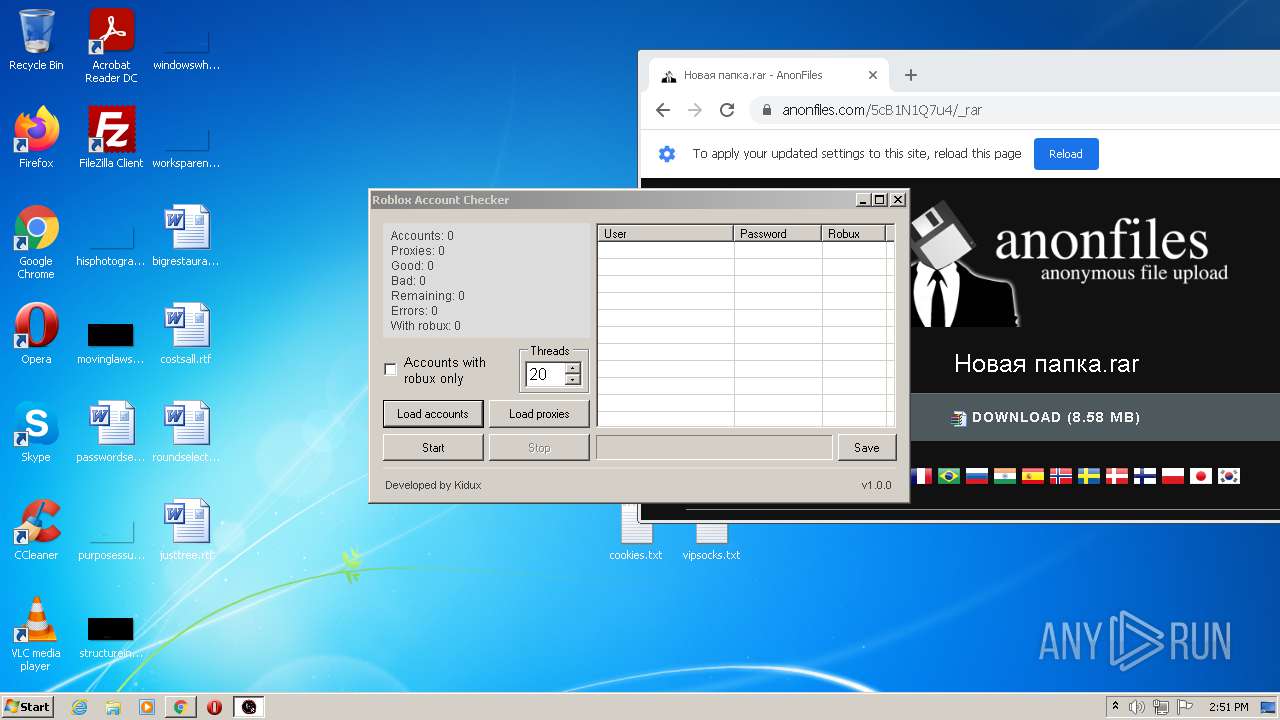Select justtree.rtf document icon
1280x720 pixels.
[x=186, y=530]
